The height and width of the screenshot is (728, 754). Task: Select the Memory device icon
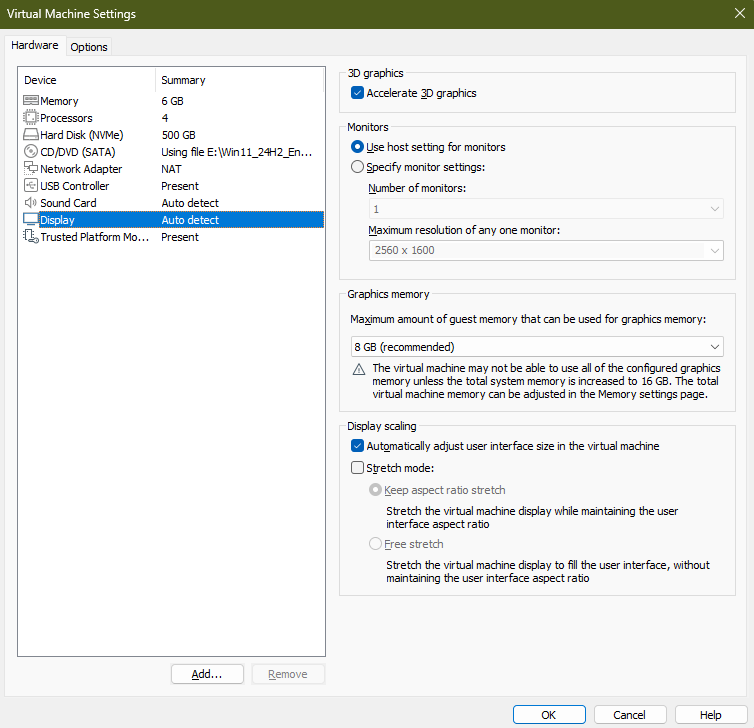(x=30, y=101)
